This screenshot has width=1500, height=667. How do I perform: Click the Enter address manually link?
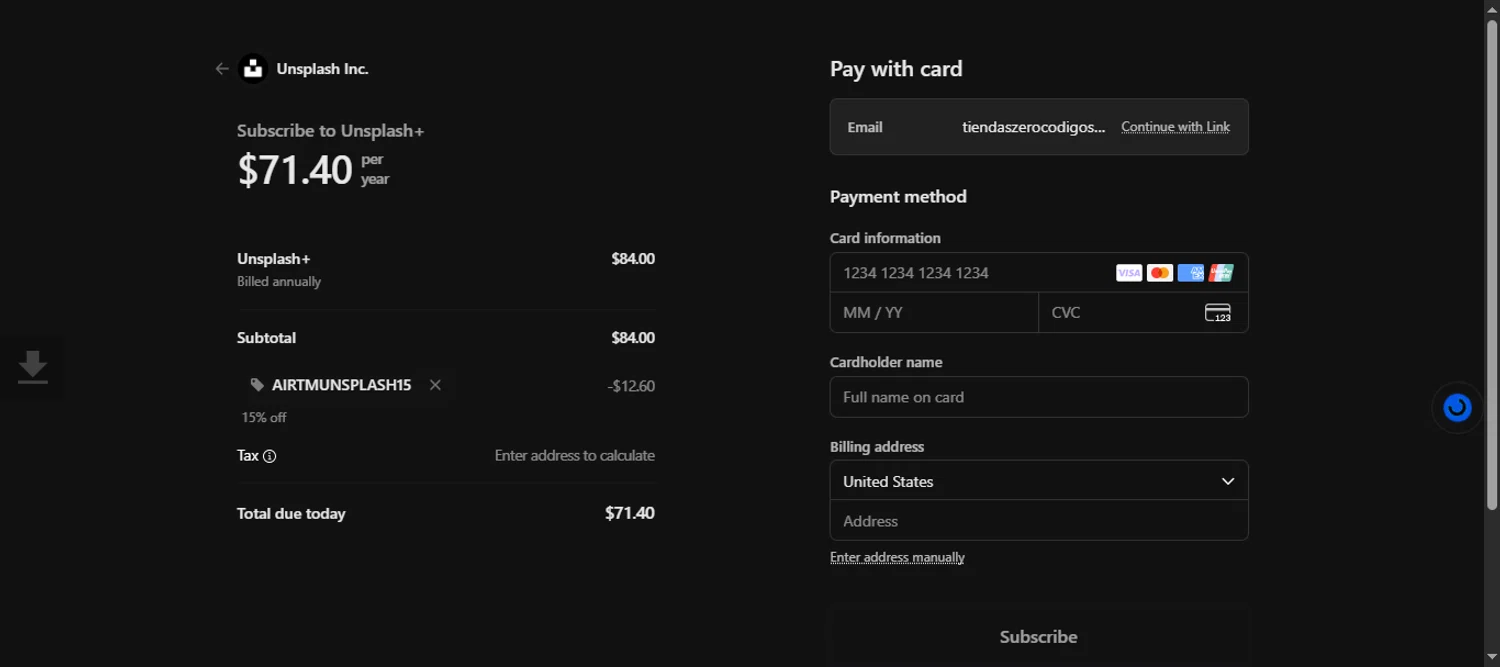(897, 557)
